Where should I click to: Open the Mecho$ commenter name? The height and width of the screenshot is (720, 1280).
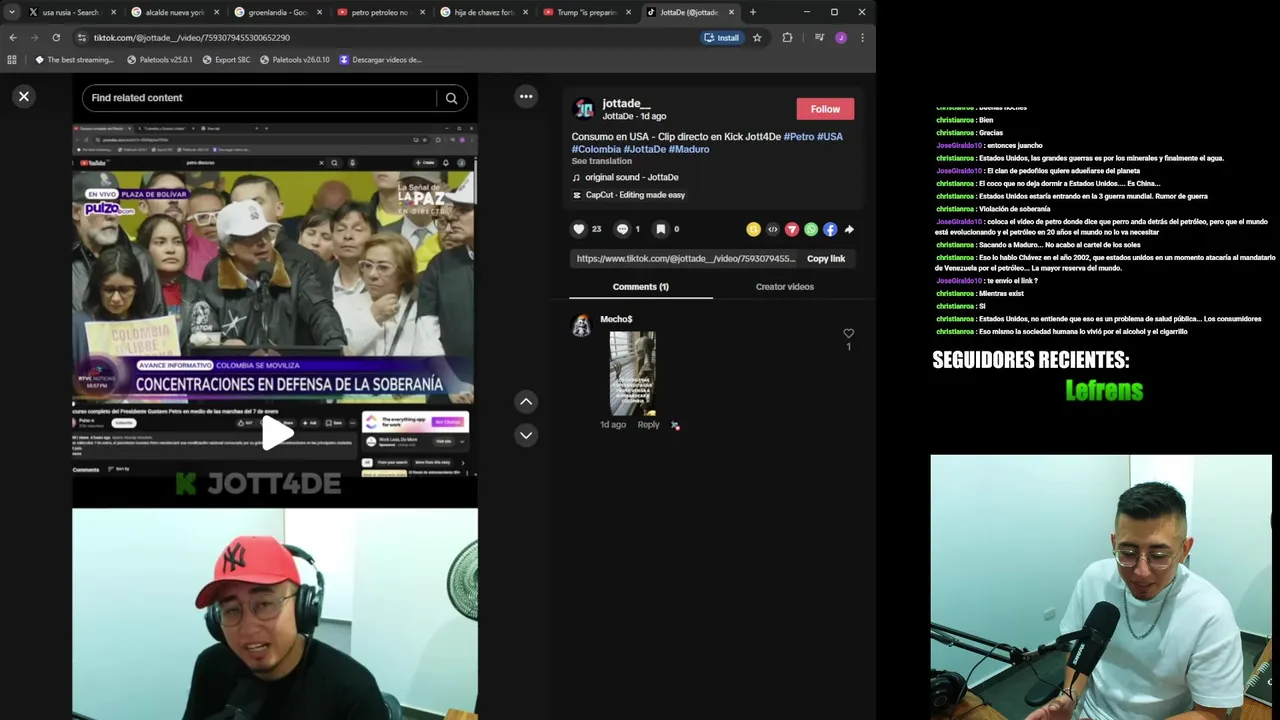coord(616,319)
